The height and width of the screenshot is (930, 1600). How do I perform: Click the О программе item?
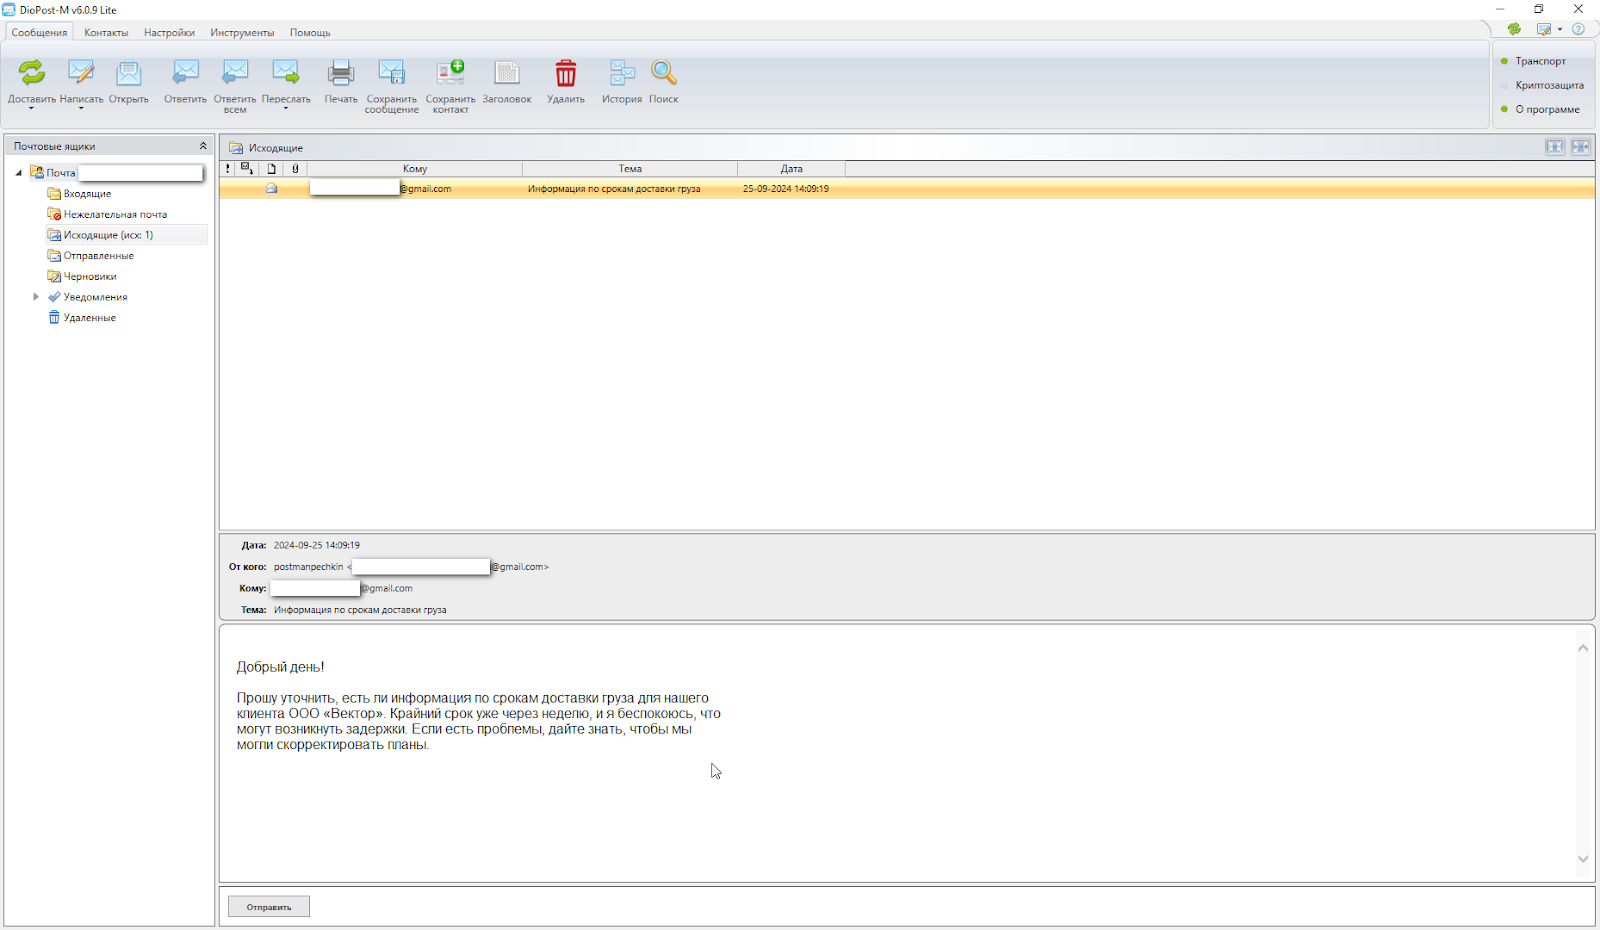pos(1547,109)
